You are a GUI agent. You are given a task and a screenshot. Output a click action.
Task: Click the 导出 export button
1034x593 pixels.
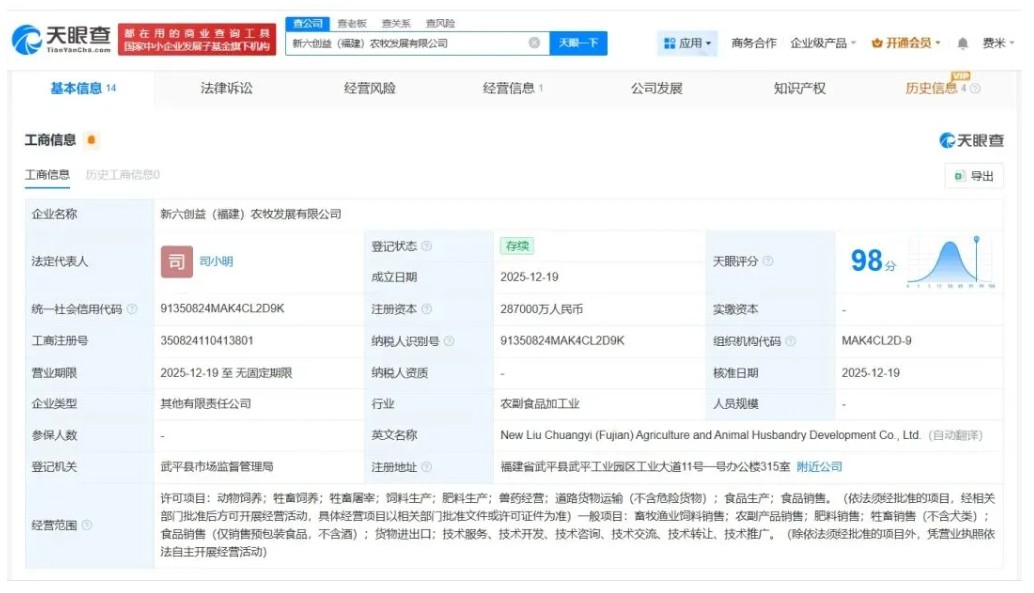(974, 176)
